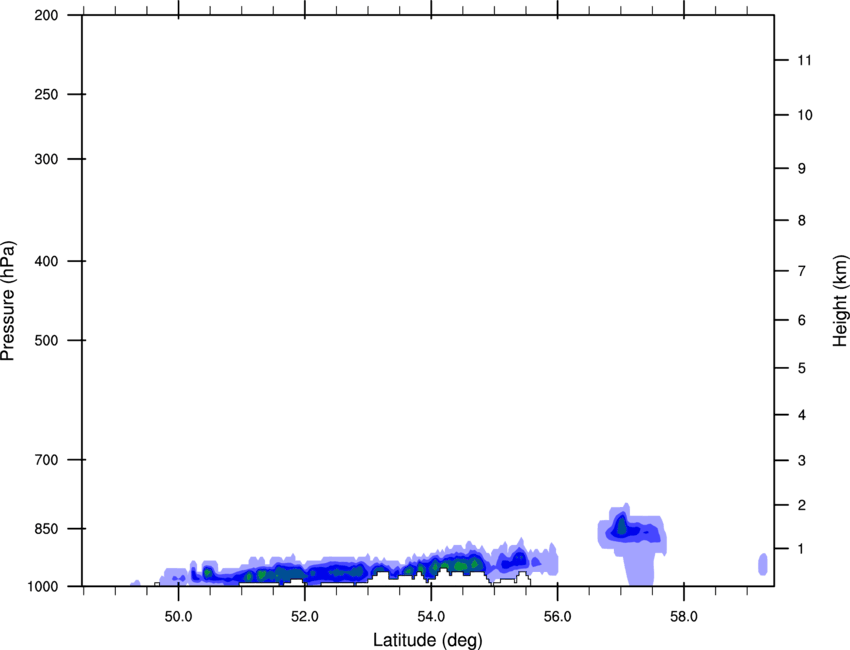The width and height of the screenshot is (850, 650).
Task: Click the 'Pressure (hPa)' axis title
Action: click(8, 301)
